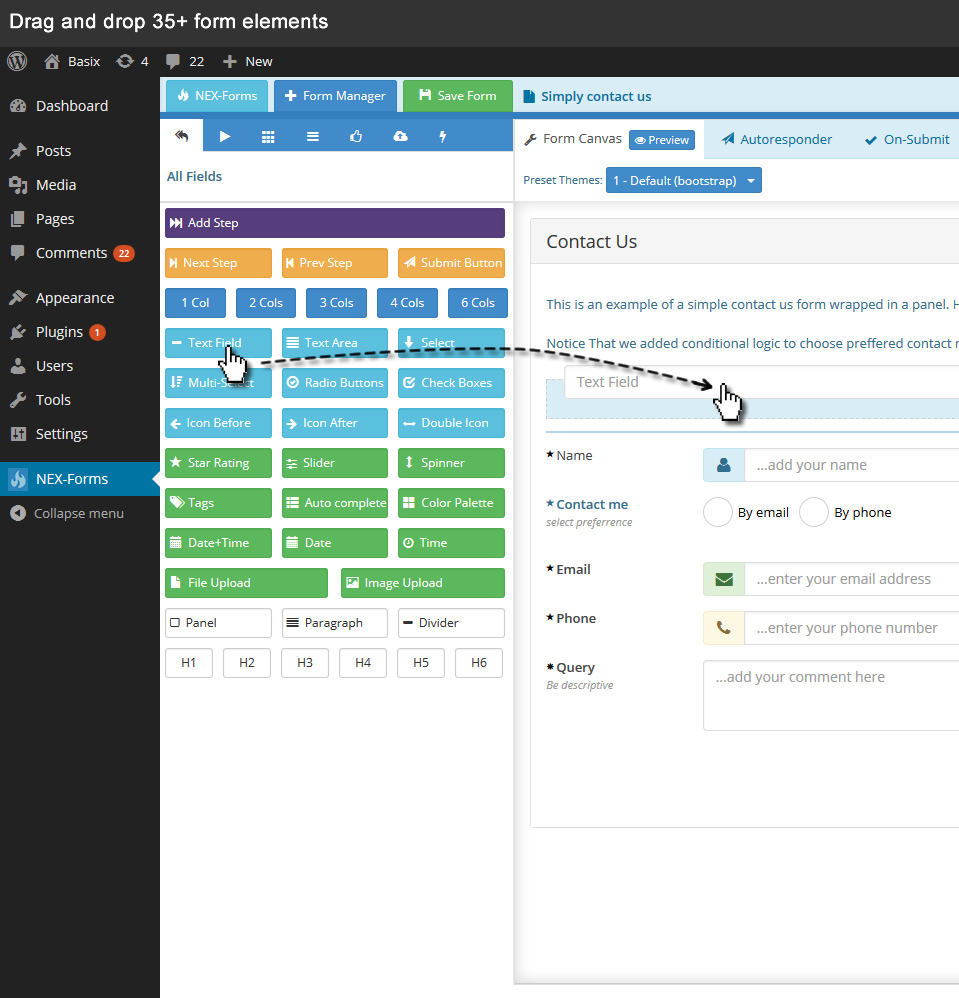
Task: Select the Slider element
Action: coord(335,463)
